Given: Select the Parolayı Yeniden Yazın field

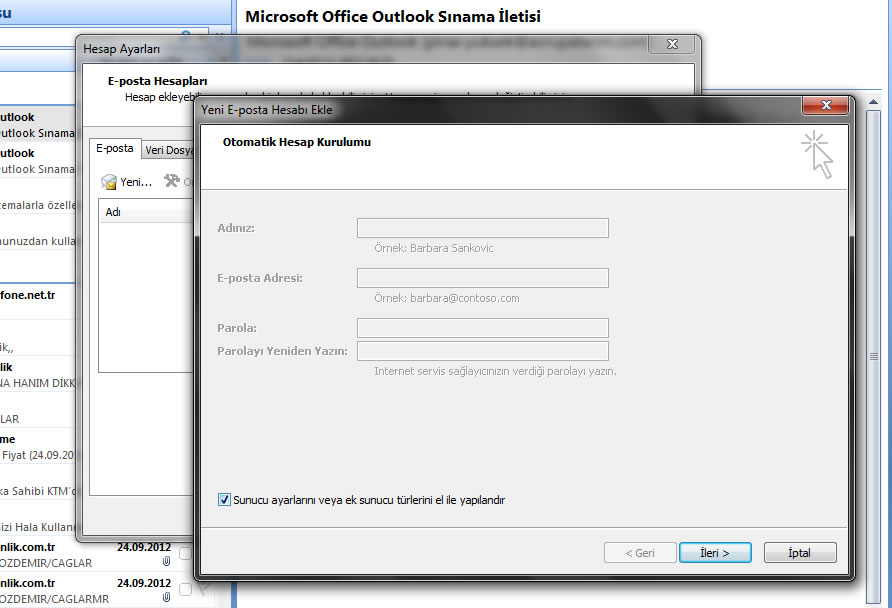Looking at the screenshot, I should [x=482, y=351].
